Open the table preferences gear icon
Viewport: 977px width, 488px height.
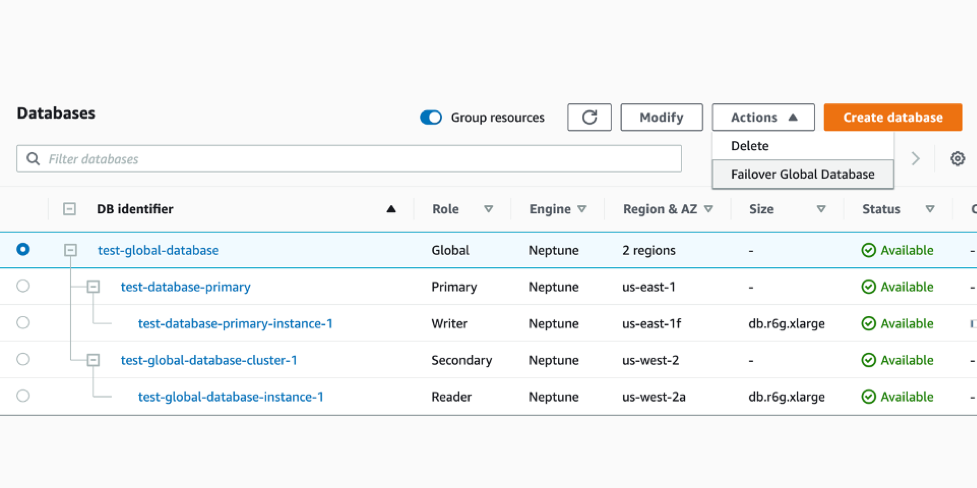(x=958, y=159)
